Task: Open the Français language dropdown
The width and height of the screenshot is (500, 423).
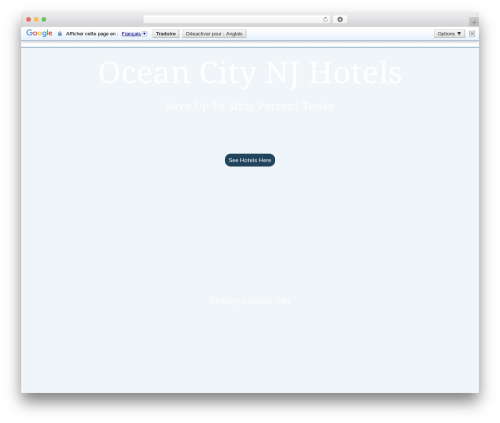Action: 134,34
